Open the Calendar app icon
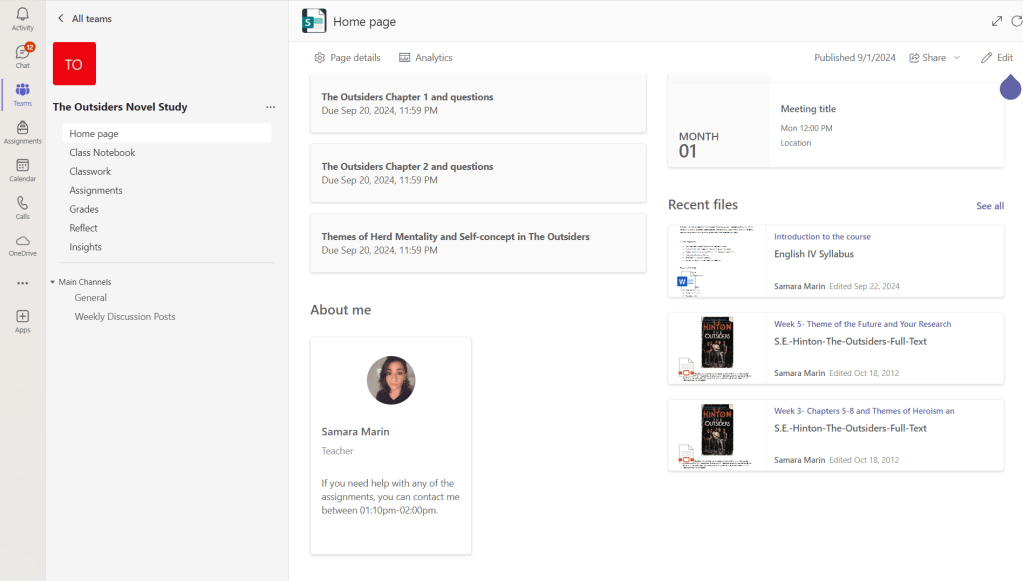 [x=22, y=166]
